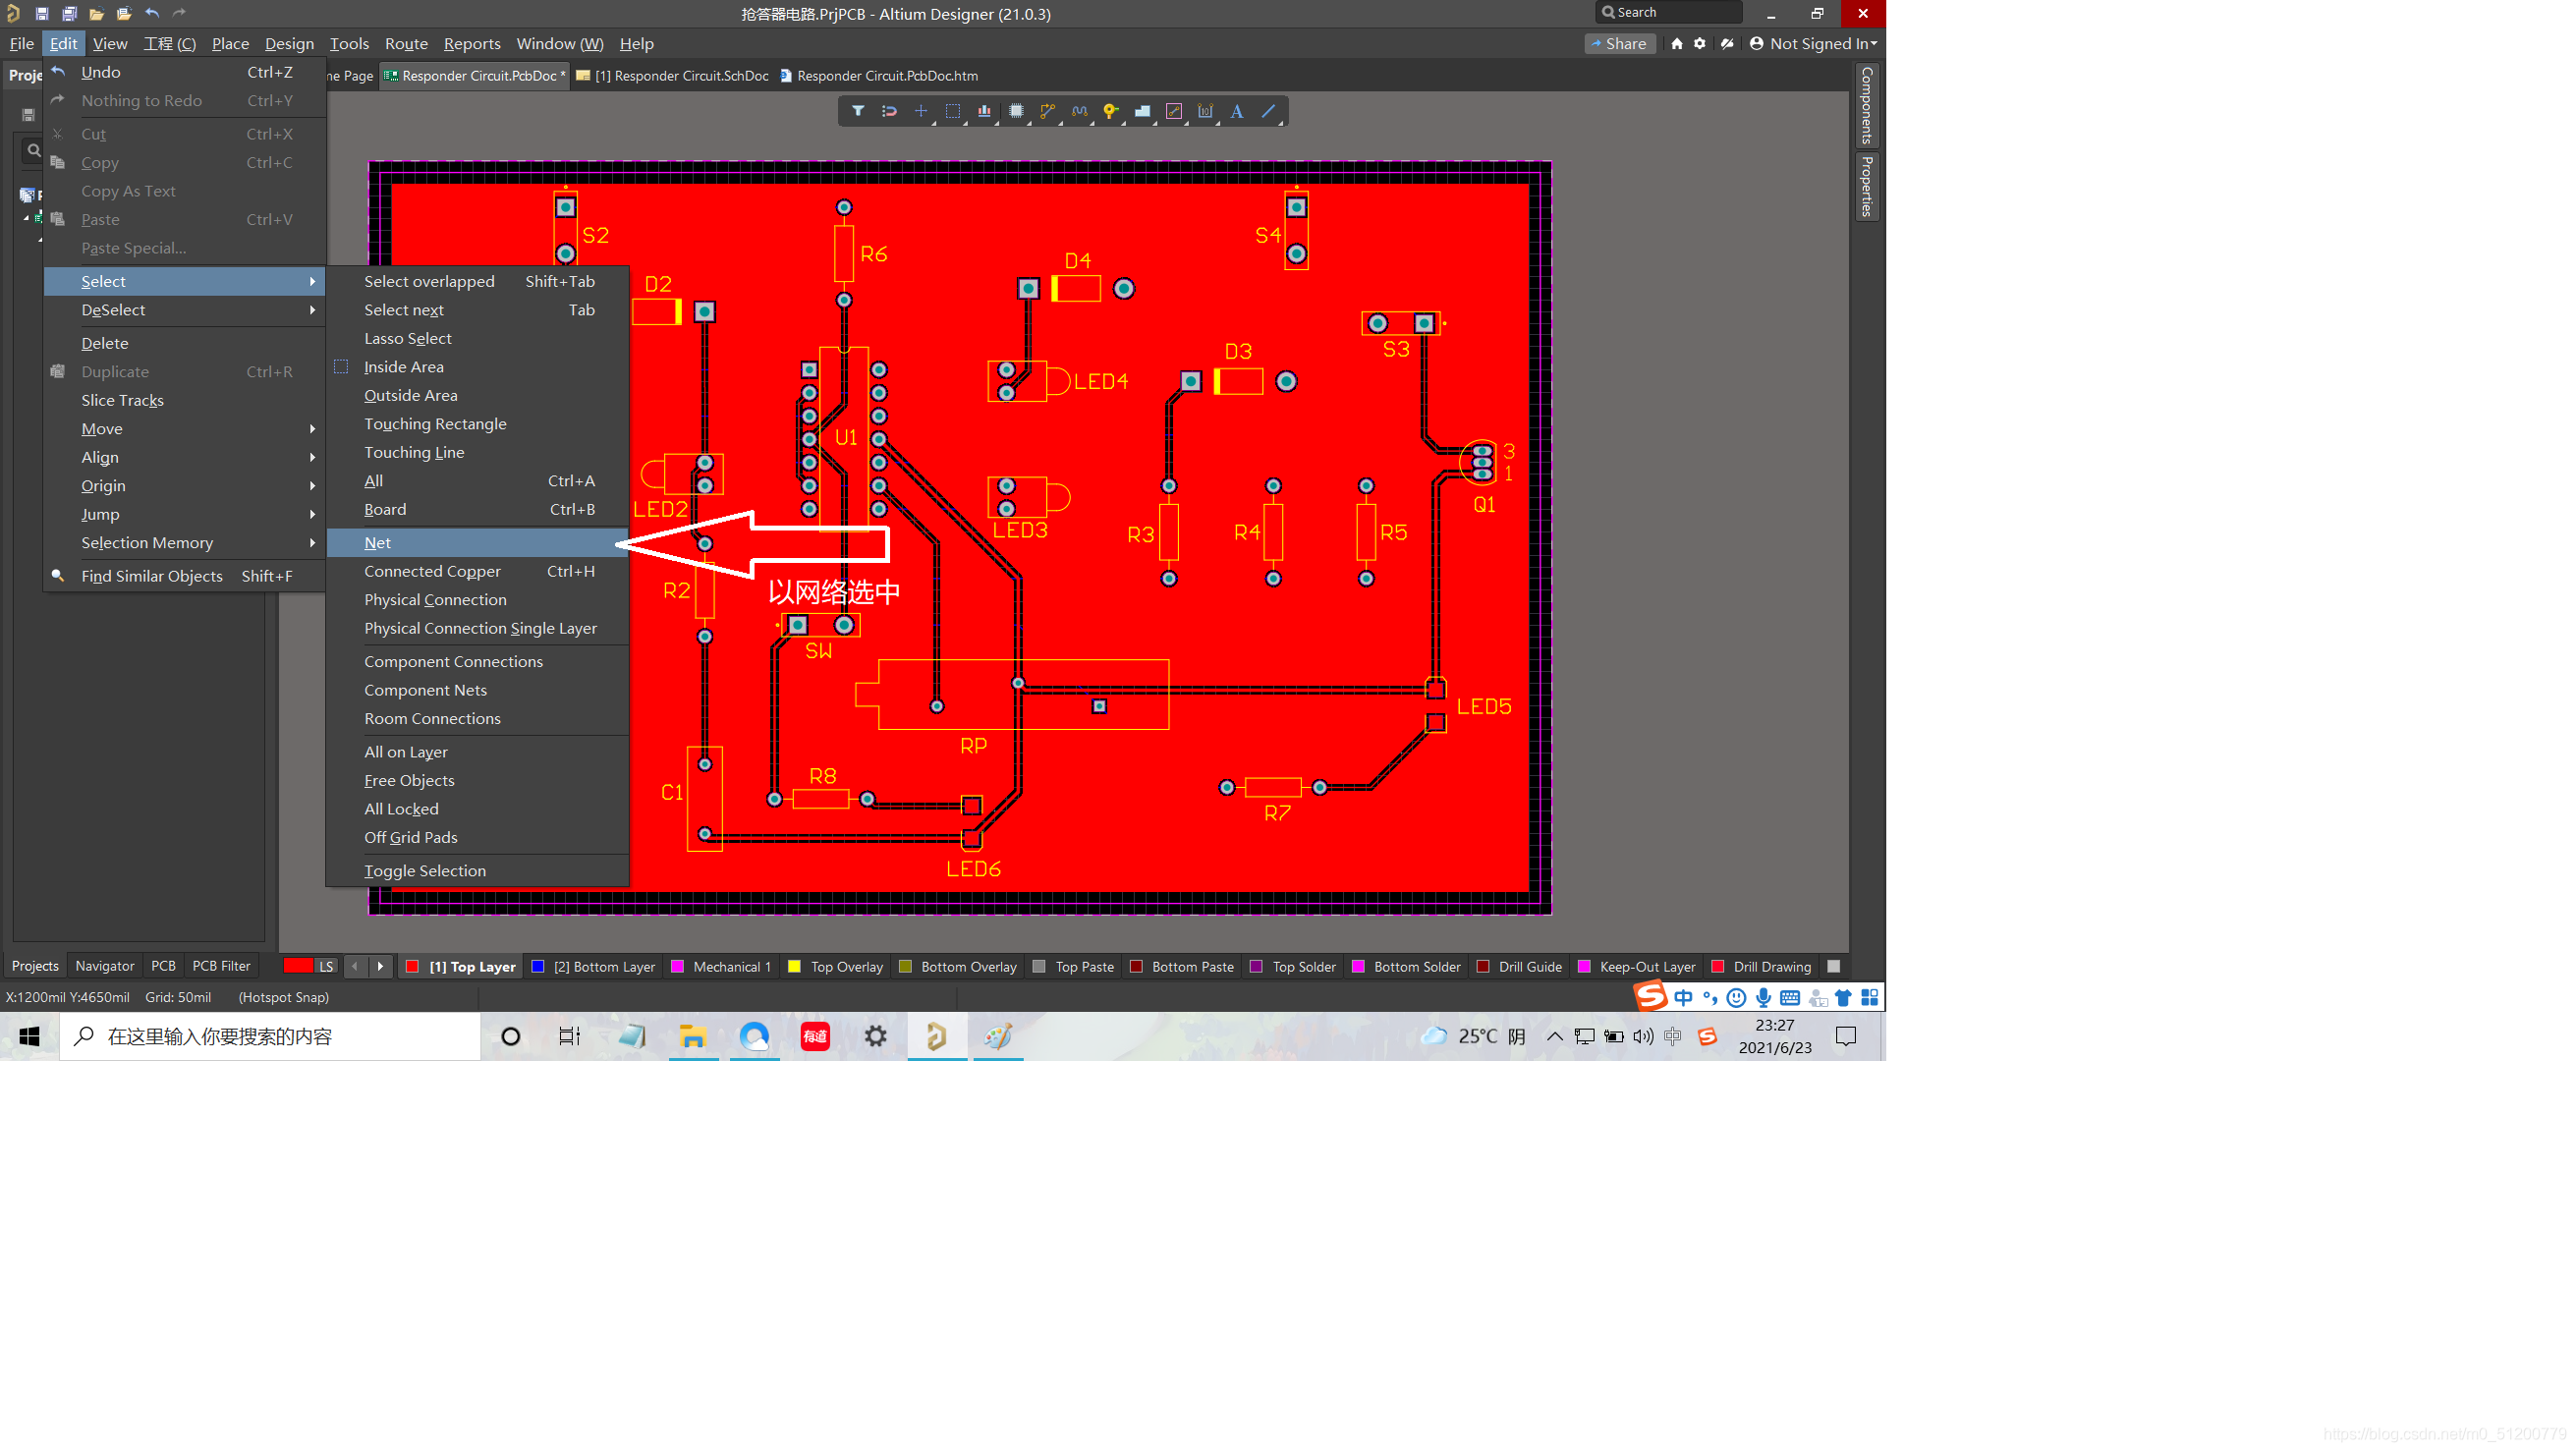Click the Net menu item

[377, 542]
